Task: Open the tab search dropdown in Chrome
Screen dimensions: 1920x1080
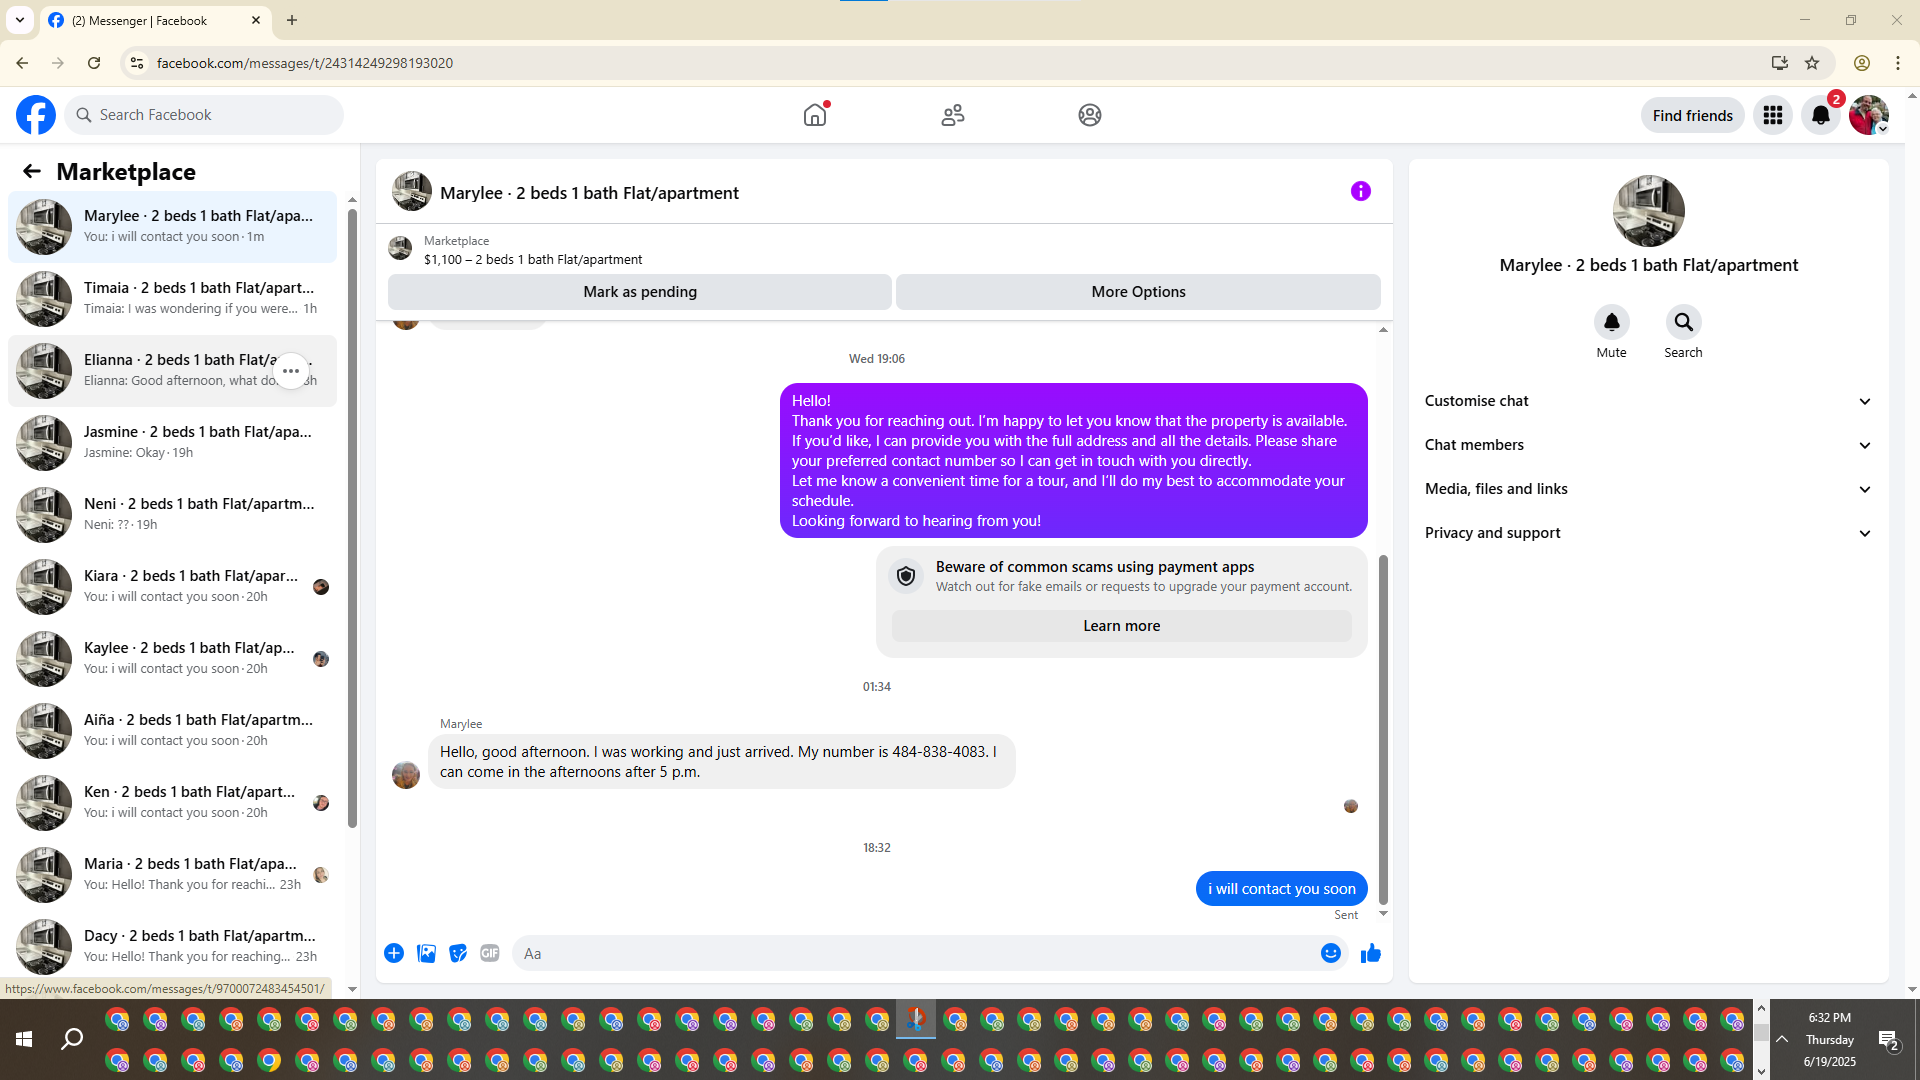Action: (x=20, y=20)
